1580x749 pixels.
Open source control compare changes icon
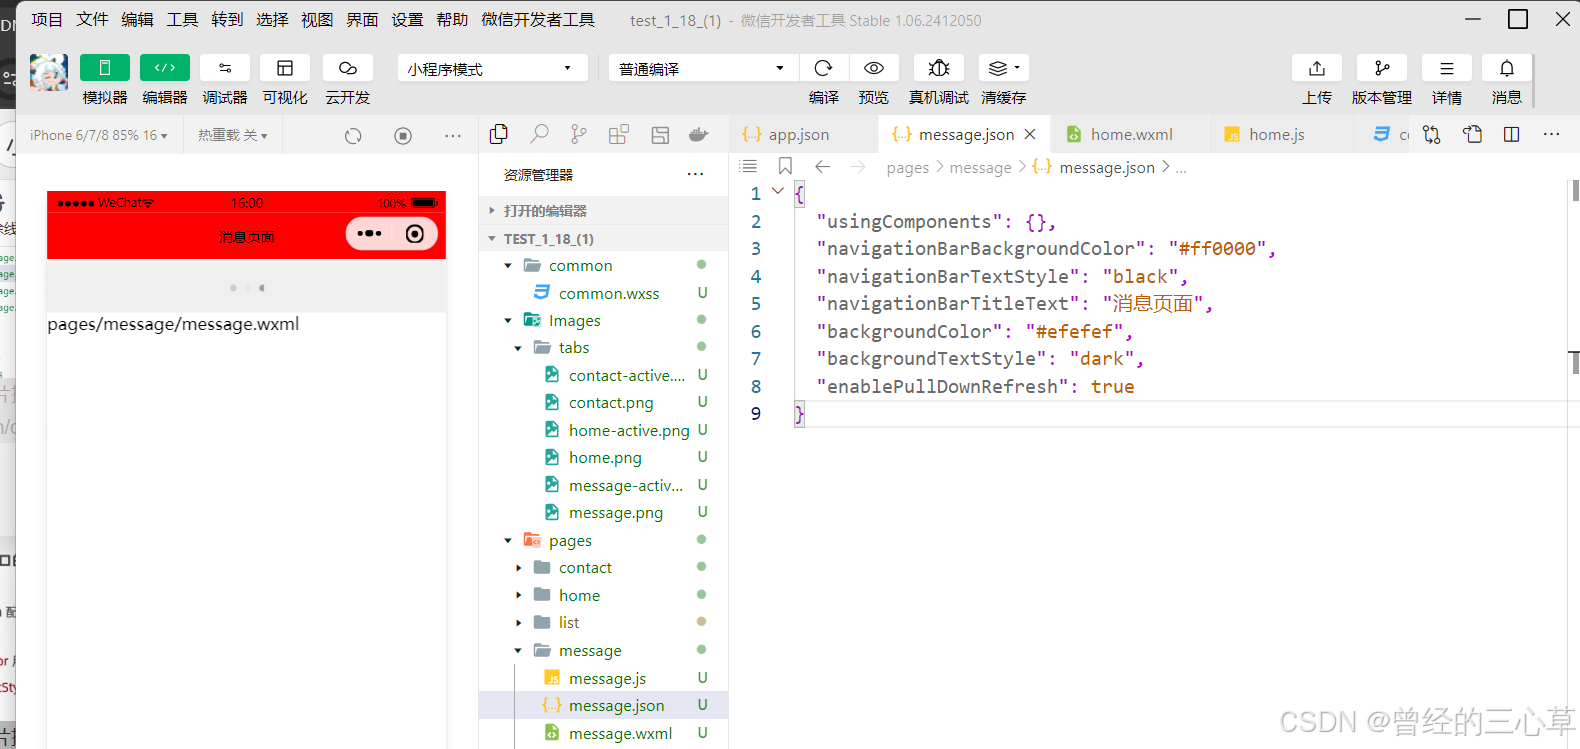(1432, 134)
